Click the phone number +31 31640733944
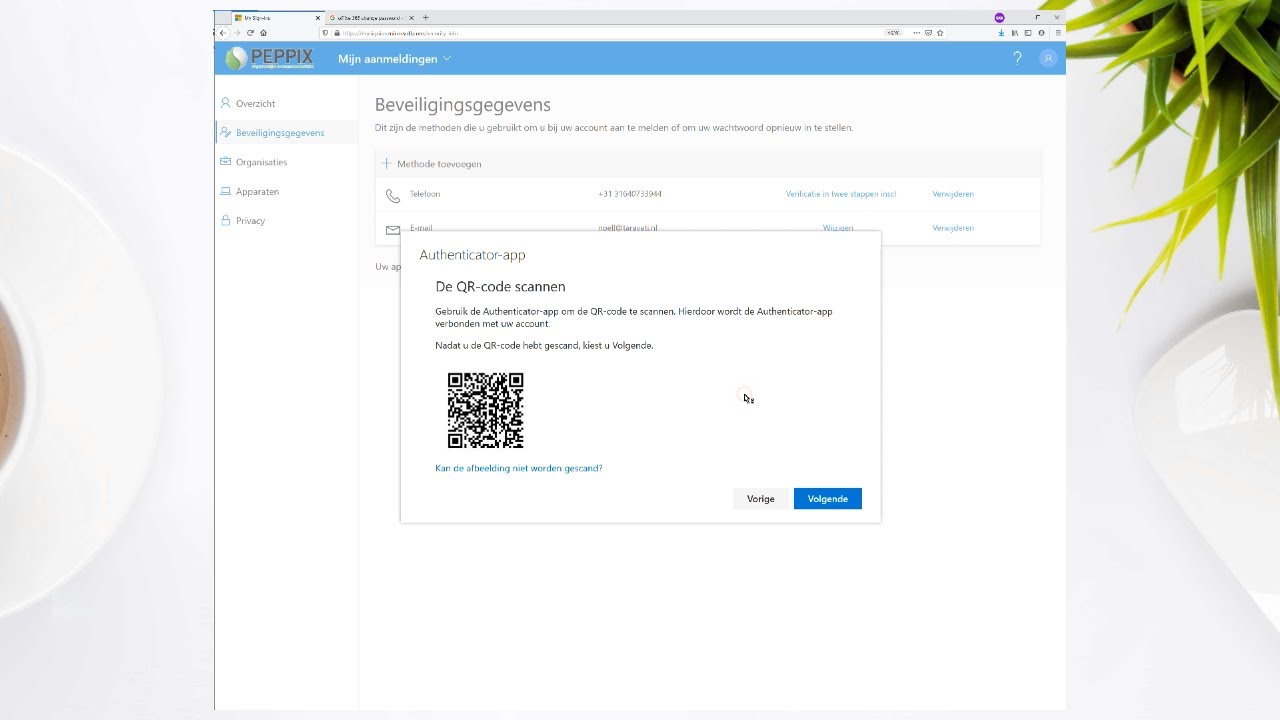This screenshot has height=720, width=1280. 630,194
